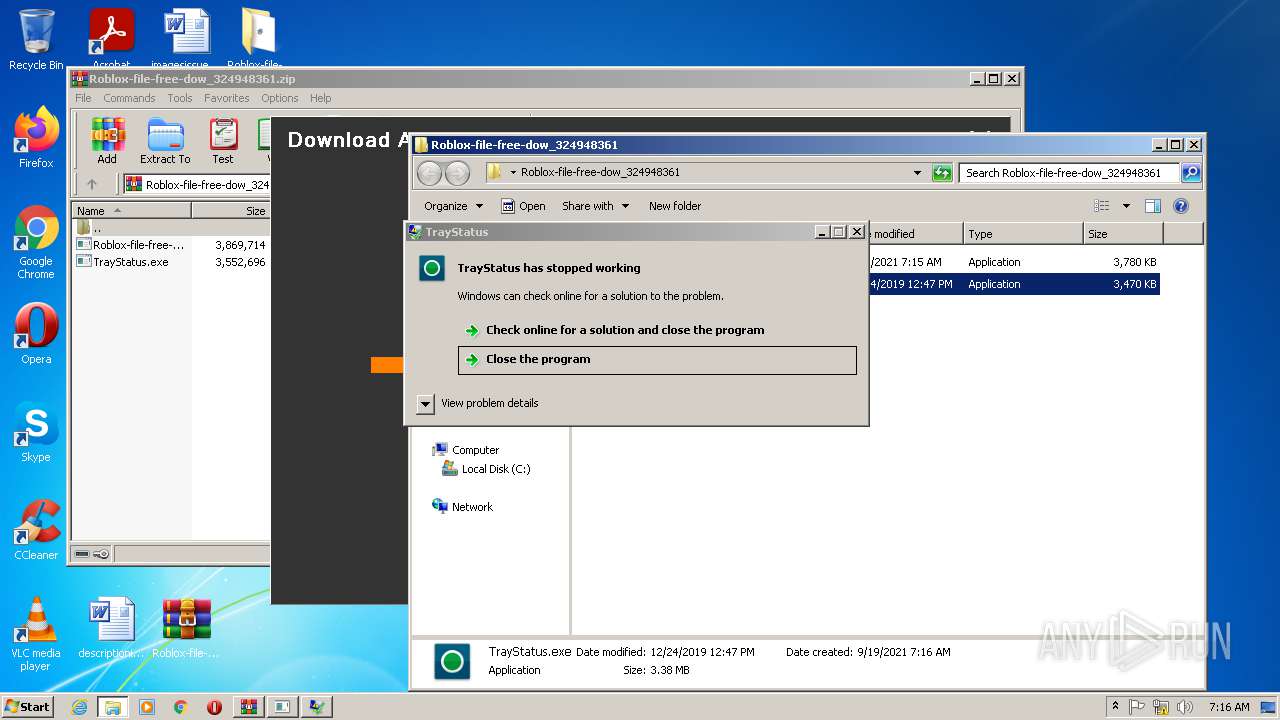Click the Windows Start button
This screenshot has height=720, width=1280.
pyautogui.click(x=28, y=707)
